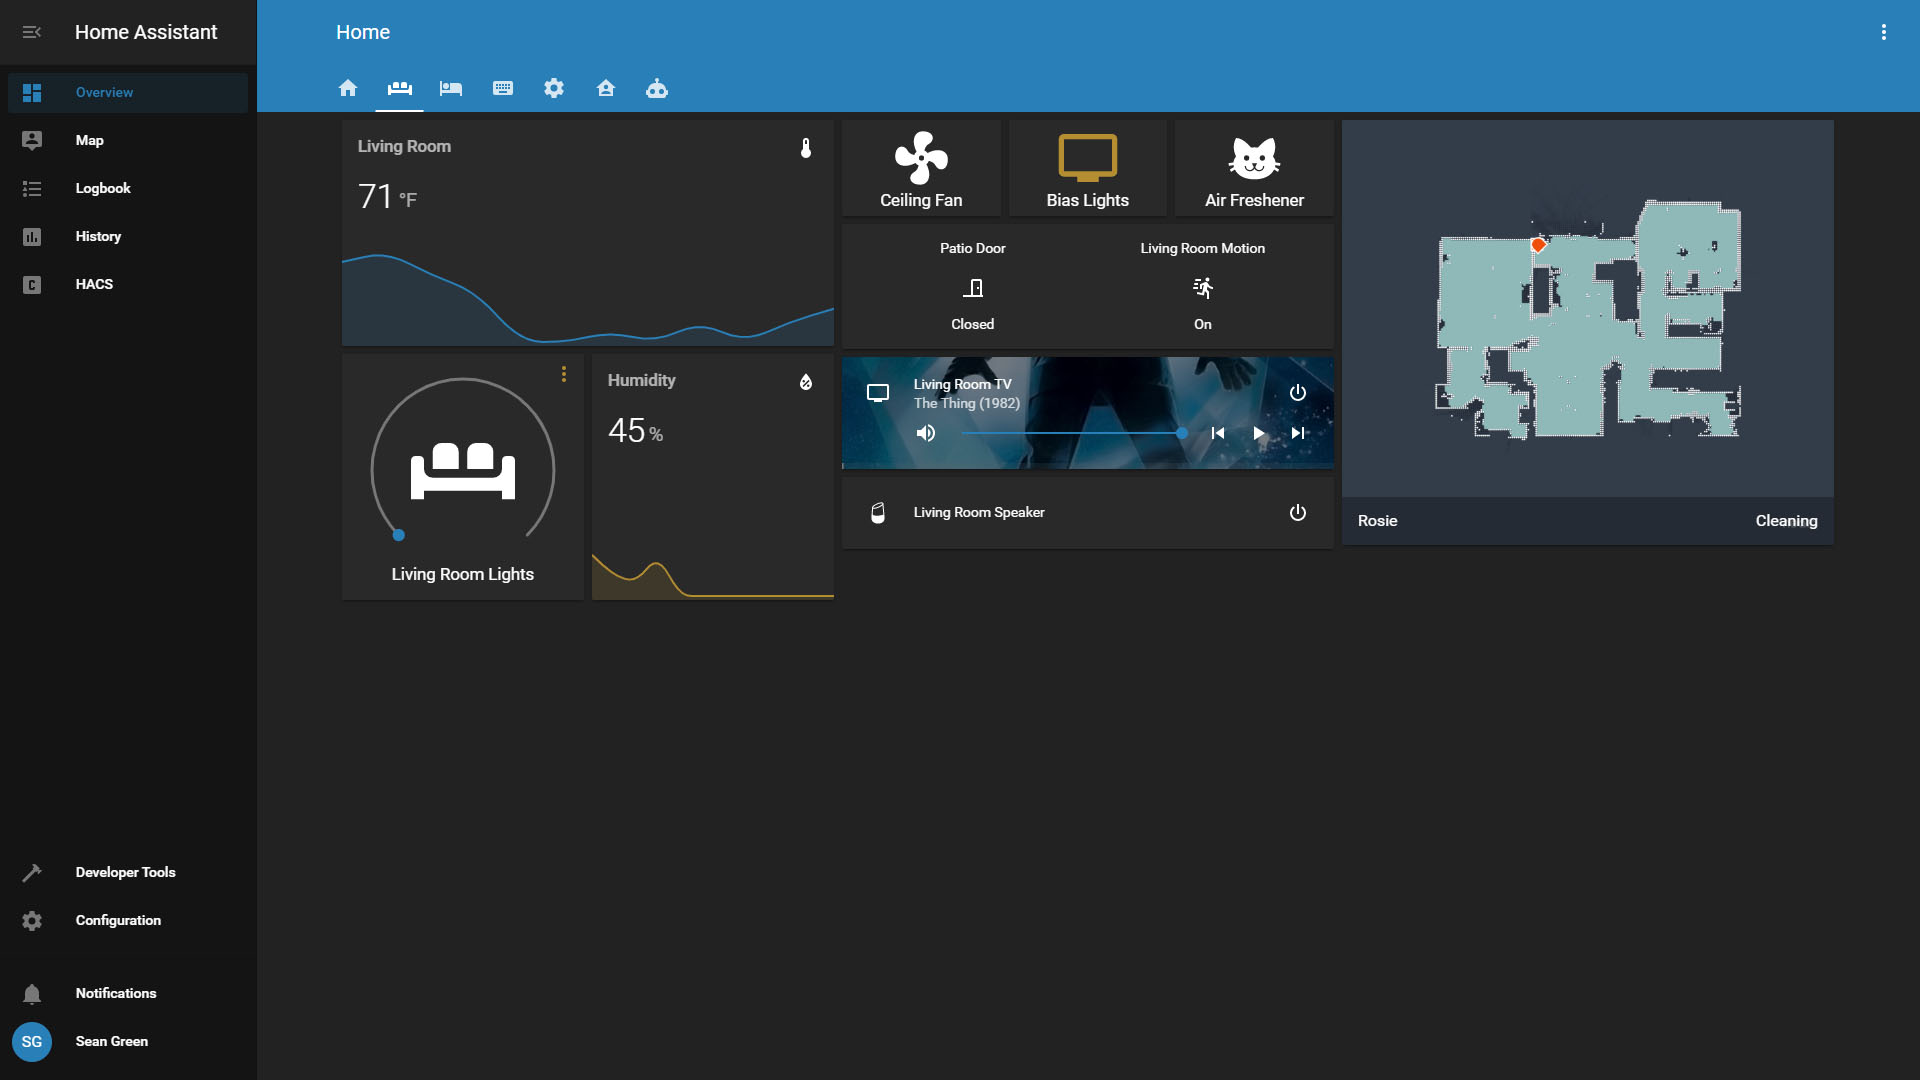Power on the Living Room Speaker
1920x1080 pixels.
[x=1298, y=513]
